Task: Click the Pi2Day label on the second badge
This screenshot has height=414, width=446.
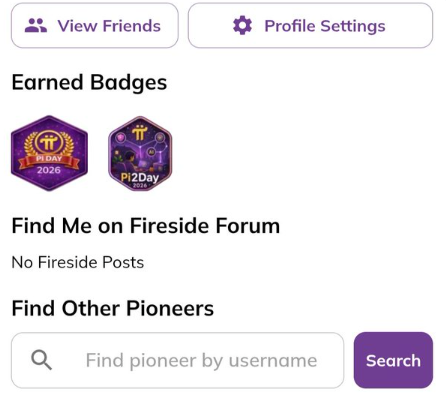Action: point(140,177)
